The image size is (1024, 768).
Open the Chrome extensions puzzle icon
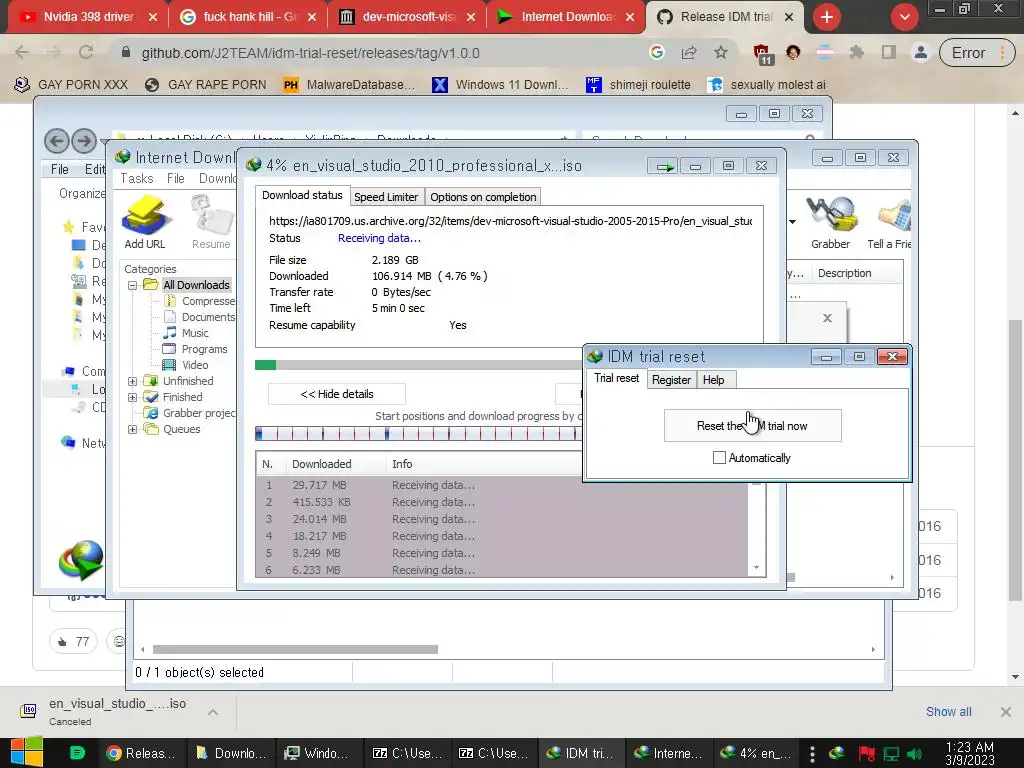point(857,52)
